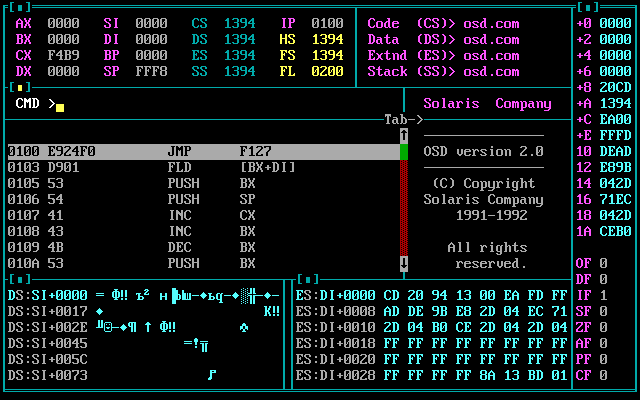Toggle the IF interrupt flag value
The height and width of the screenshot is (400, 640).
604,295
